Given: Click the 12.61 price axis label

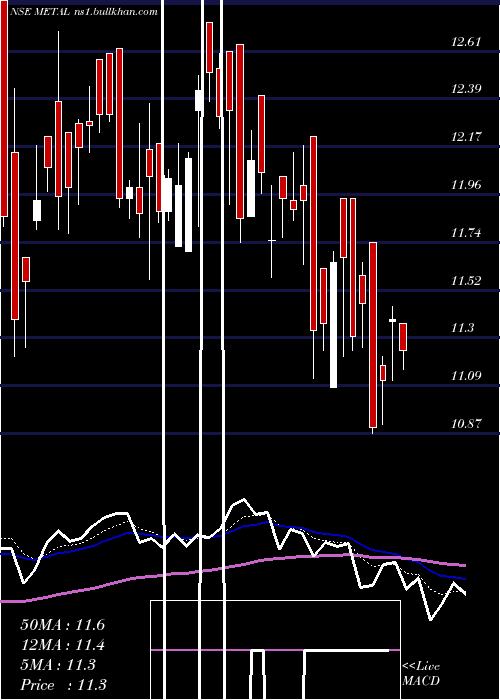Looking at the screenshot, I should pyautogui.click(x=466, y=42).
